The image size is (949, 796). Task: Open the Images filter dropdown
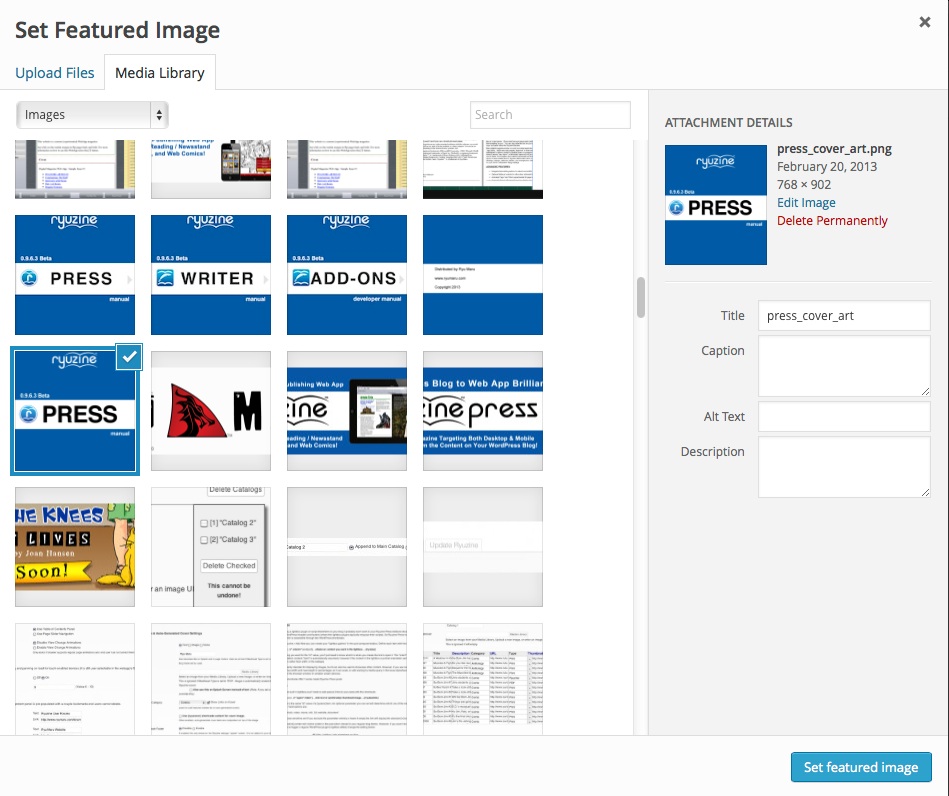[x=92, y=115]
